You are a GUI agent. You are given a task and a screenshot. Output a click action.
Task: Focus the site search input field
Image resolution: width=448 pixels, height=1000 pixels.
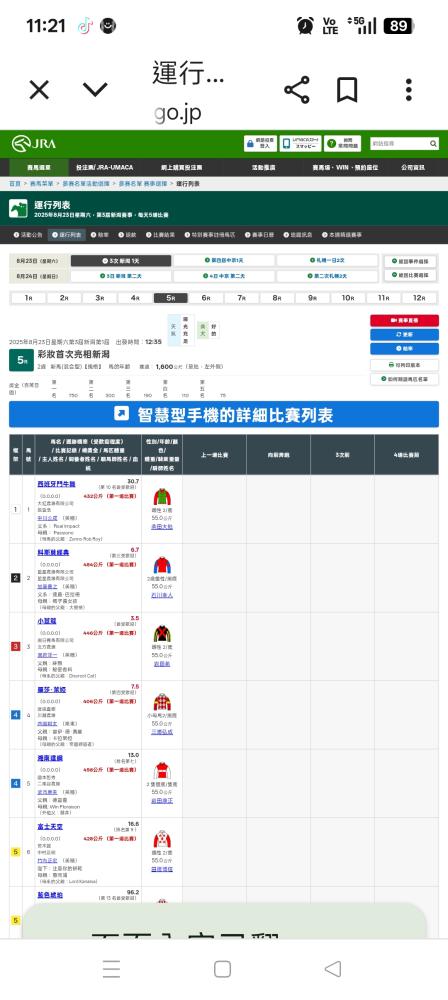tap(398, 144)
